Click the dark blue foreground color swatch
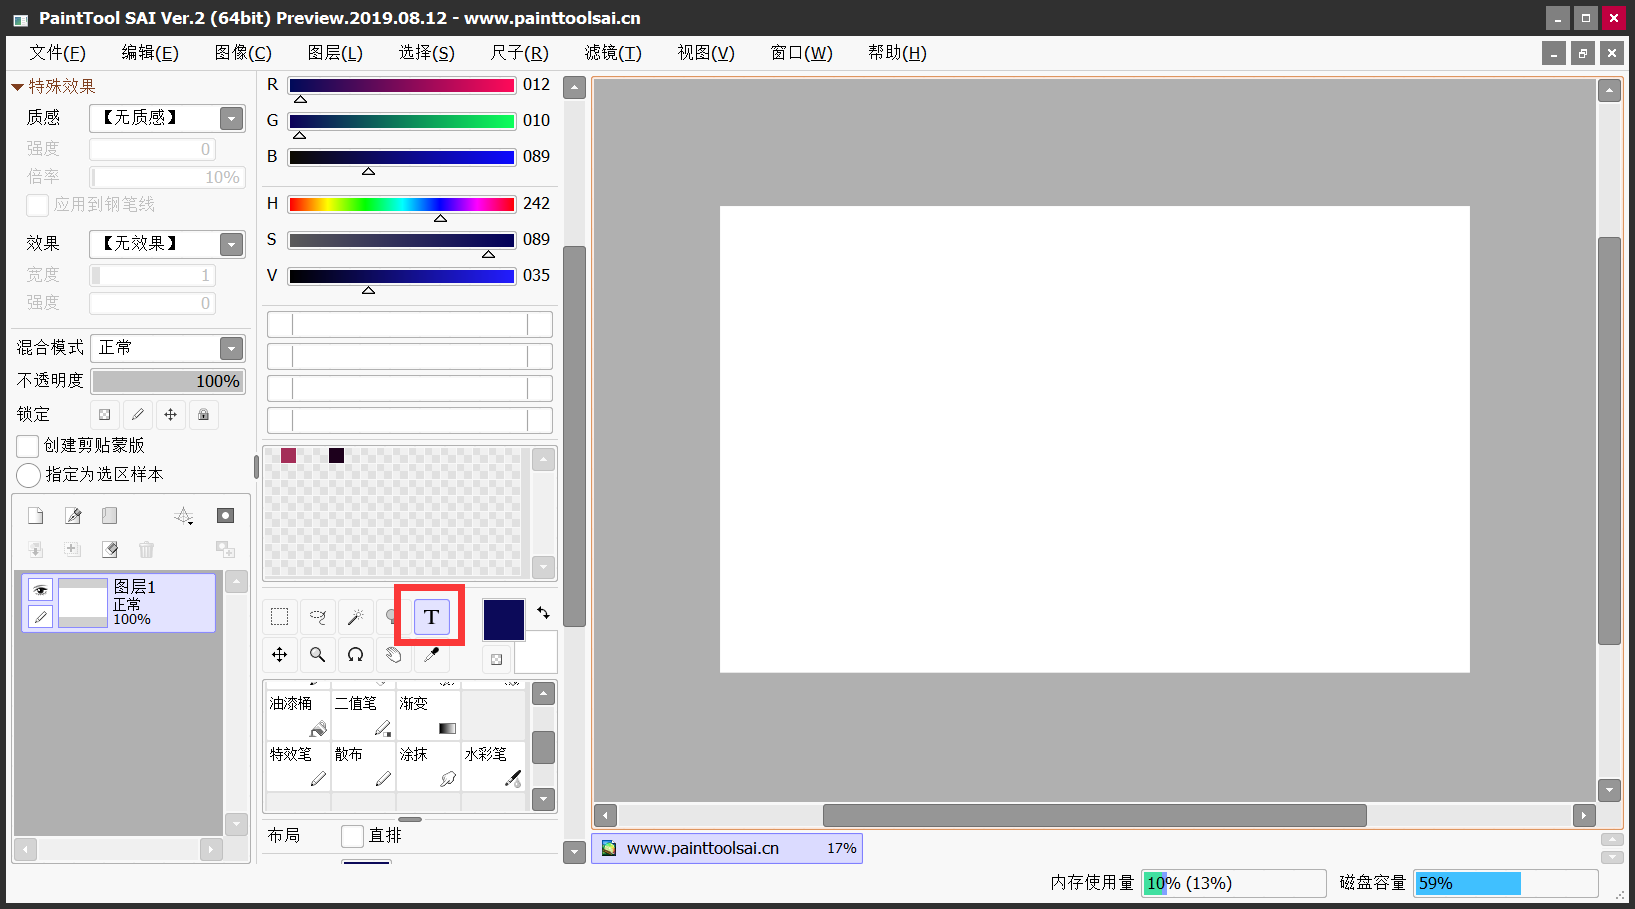Image resolution: width=1635 pixels, height=909 pixels. pyautogui.click(x=504, y=620)
